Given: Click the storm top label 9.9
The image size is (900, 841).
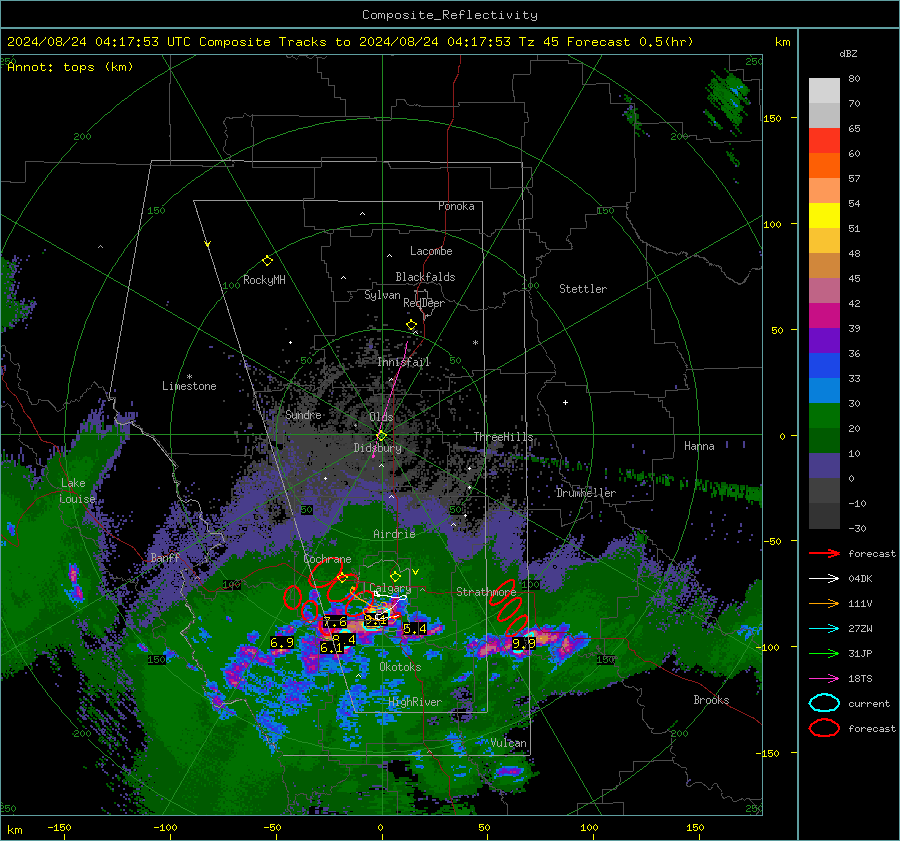Looking at the screenshot, I should pos(524,644).
